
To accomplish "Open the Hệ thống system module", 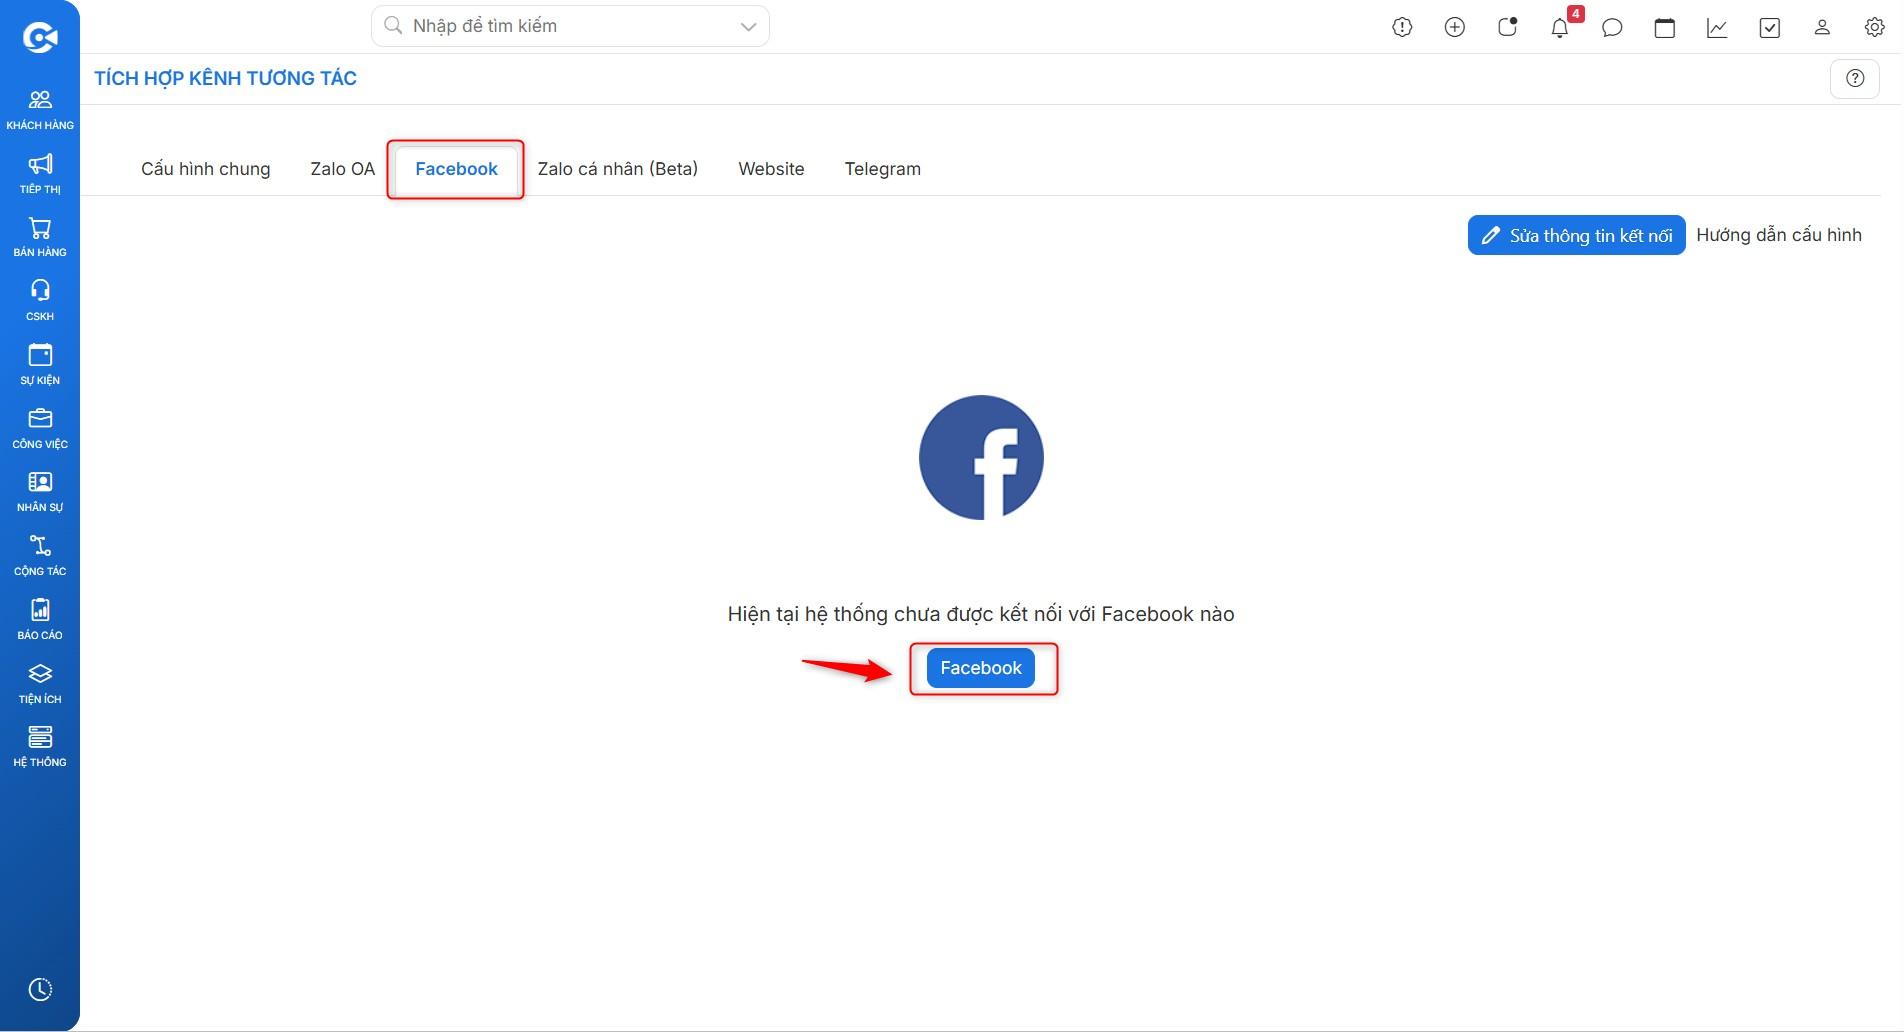I will [40, 746].
